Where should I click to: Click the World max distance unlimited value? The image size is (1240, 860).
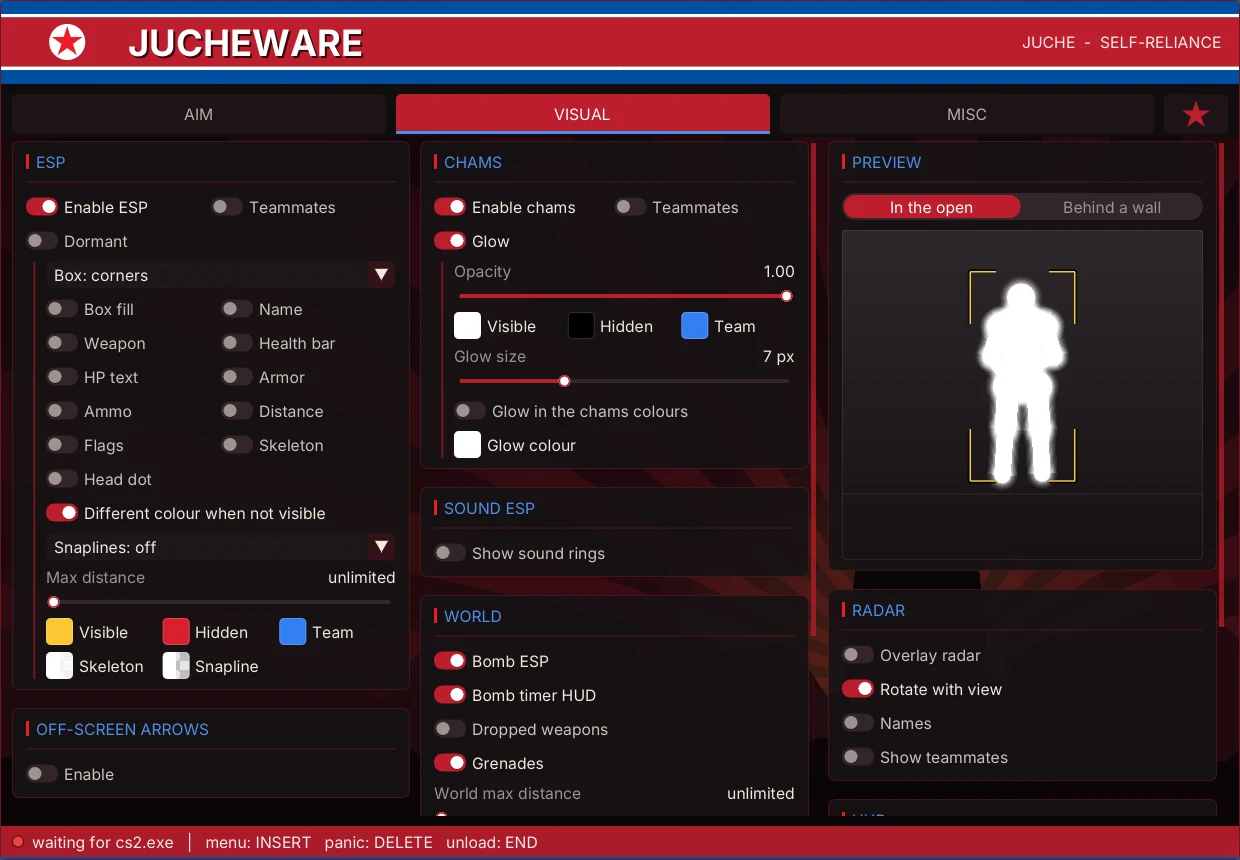pos(761,793)
